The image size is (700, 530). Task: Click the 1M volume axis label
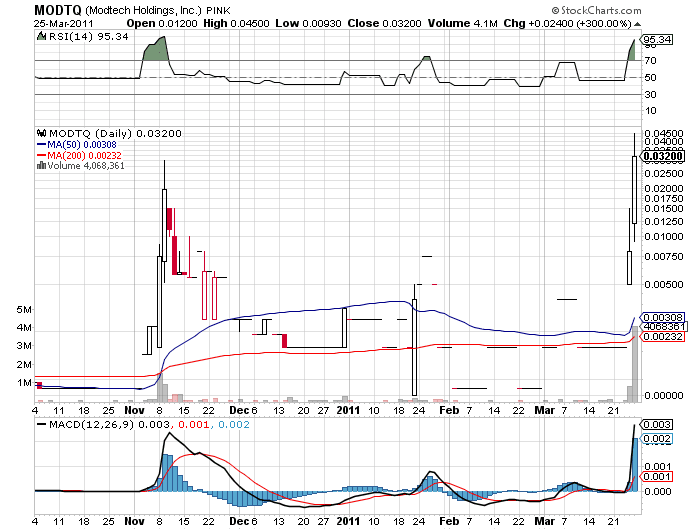click(x=24, y=383)
